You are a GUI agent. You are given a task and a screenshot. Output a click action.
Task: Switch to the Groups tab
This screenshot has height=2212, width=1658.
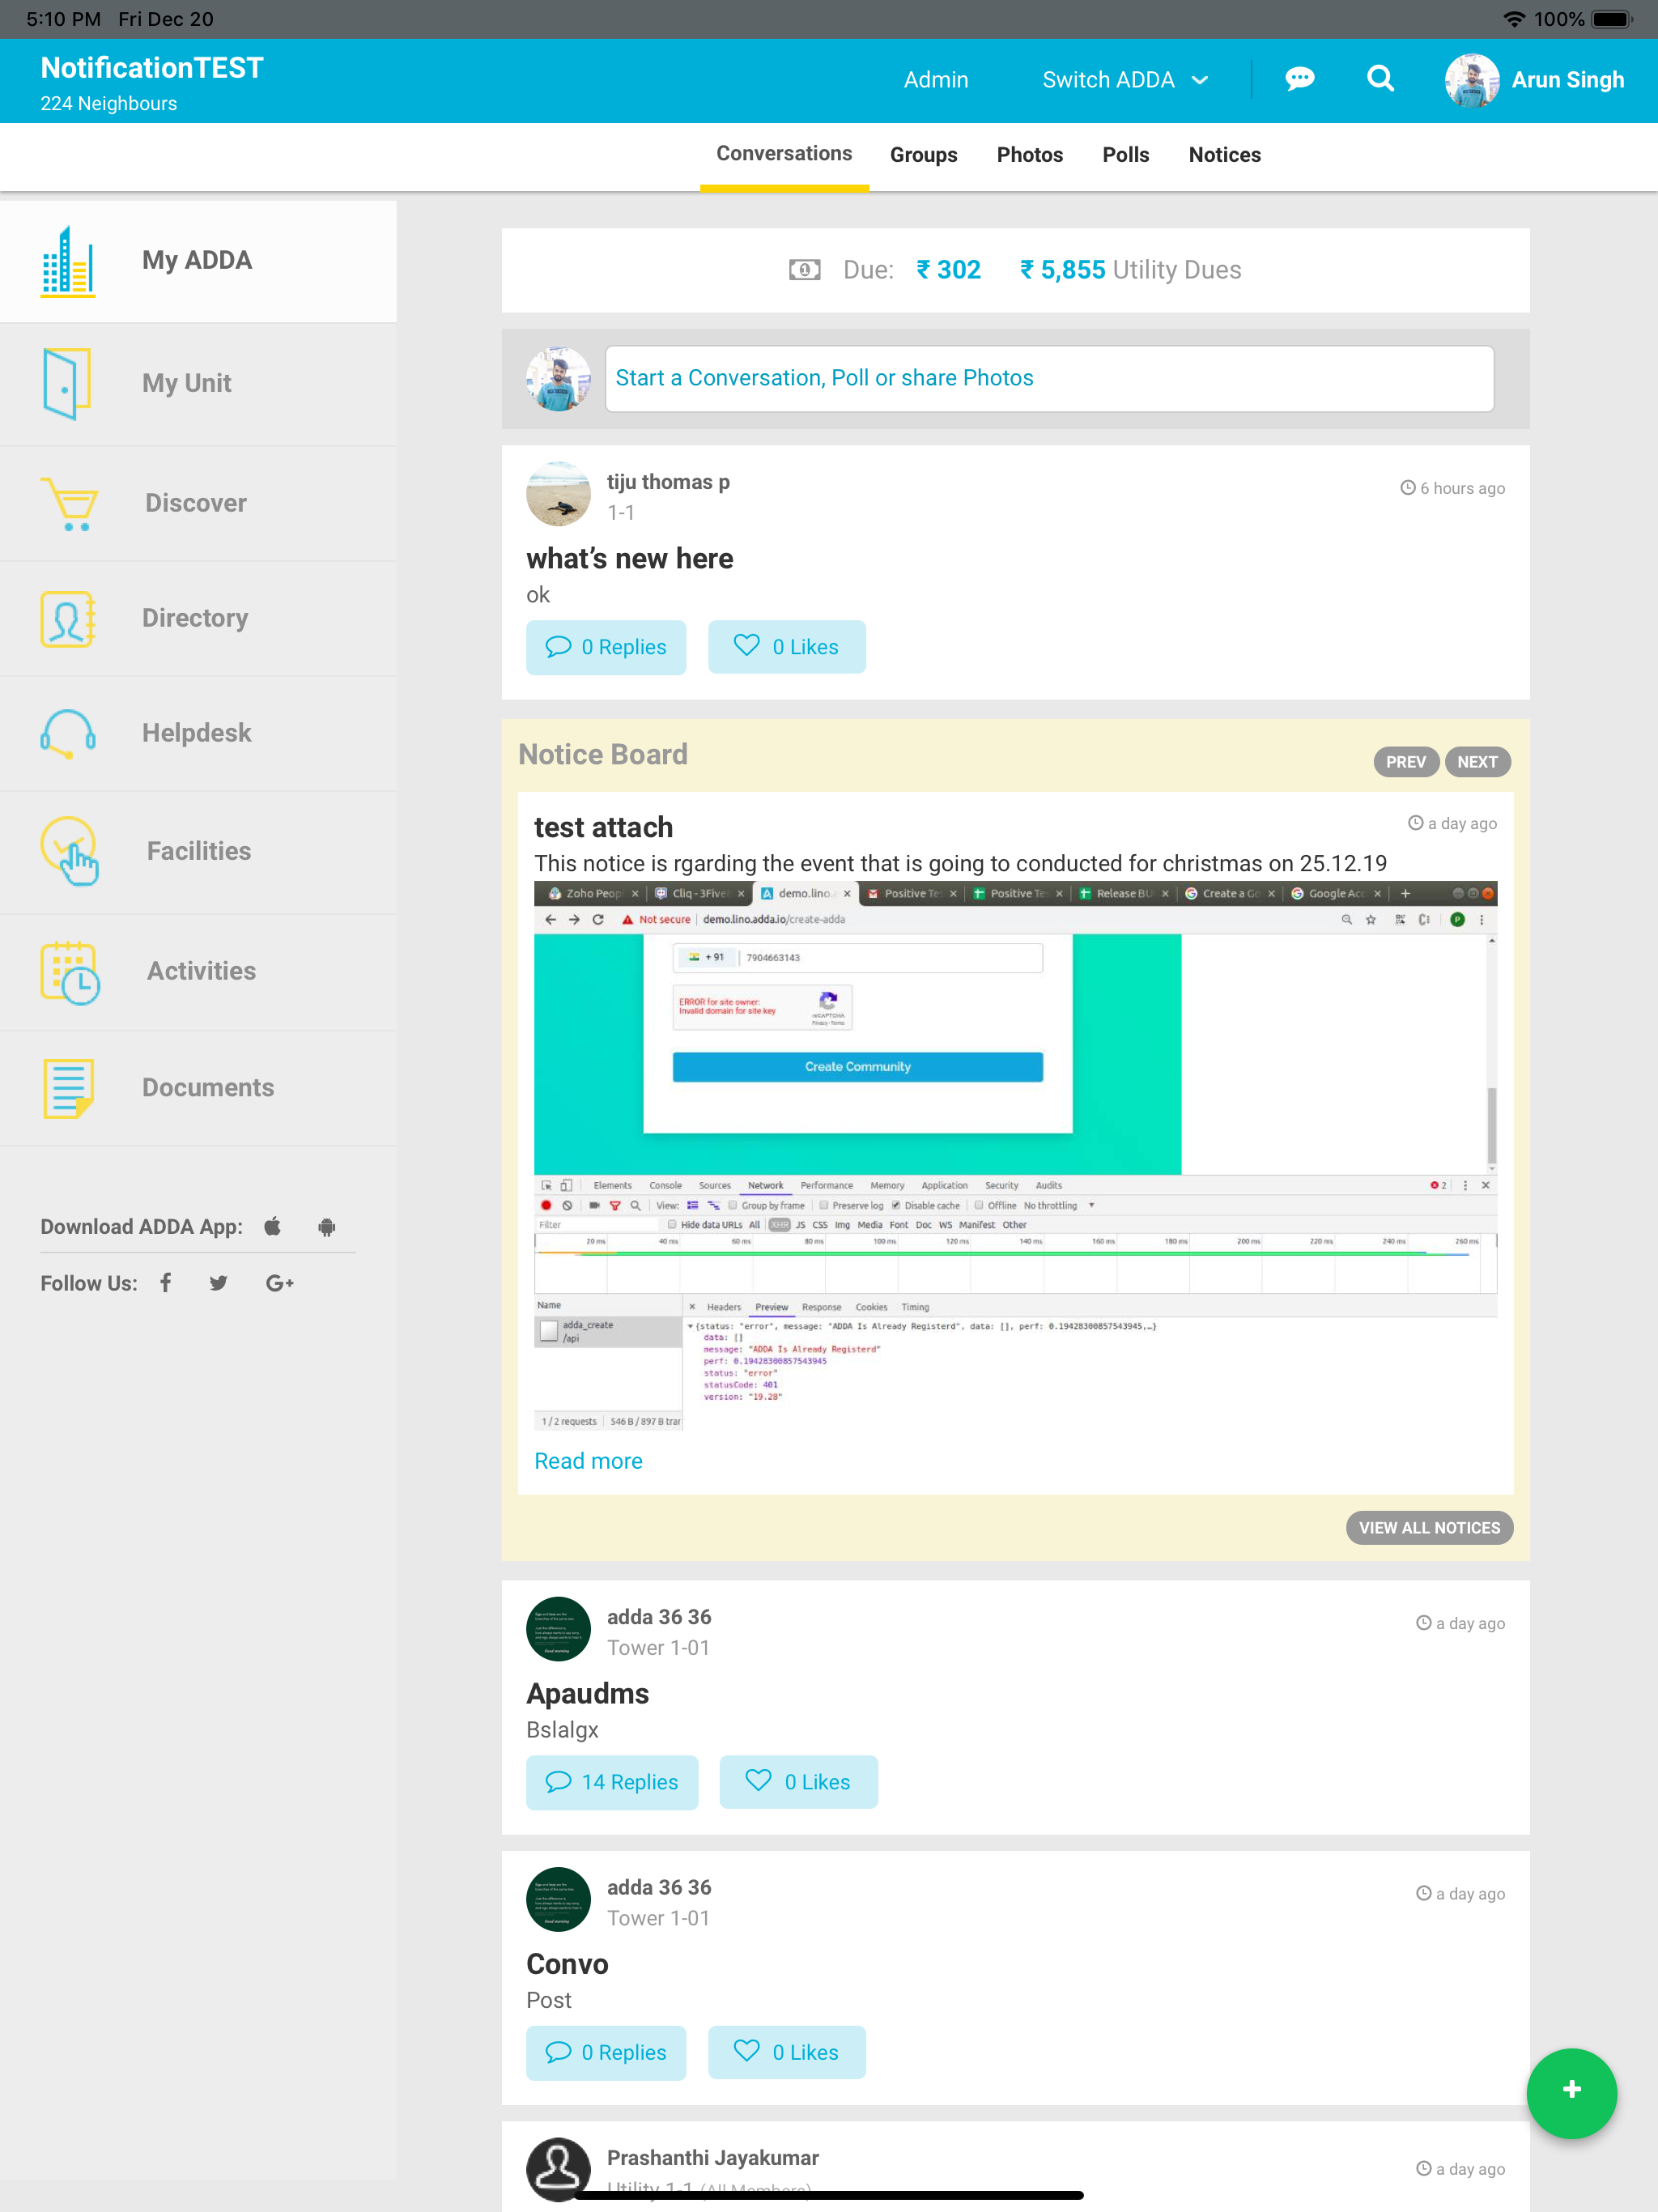(923, 155)
